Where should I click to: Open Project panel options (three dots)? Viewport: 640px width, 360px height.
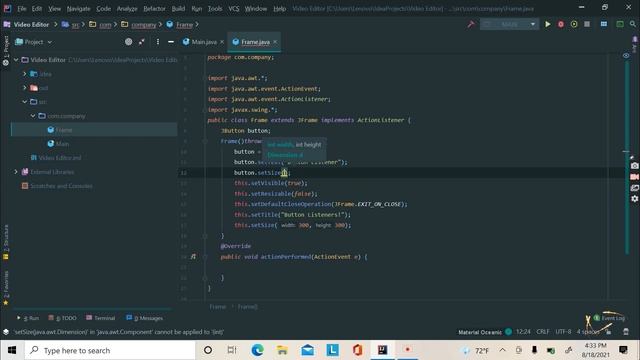158,42
